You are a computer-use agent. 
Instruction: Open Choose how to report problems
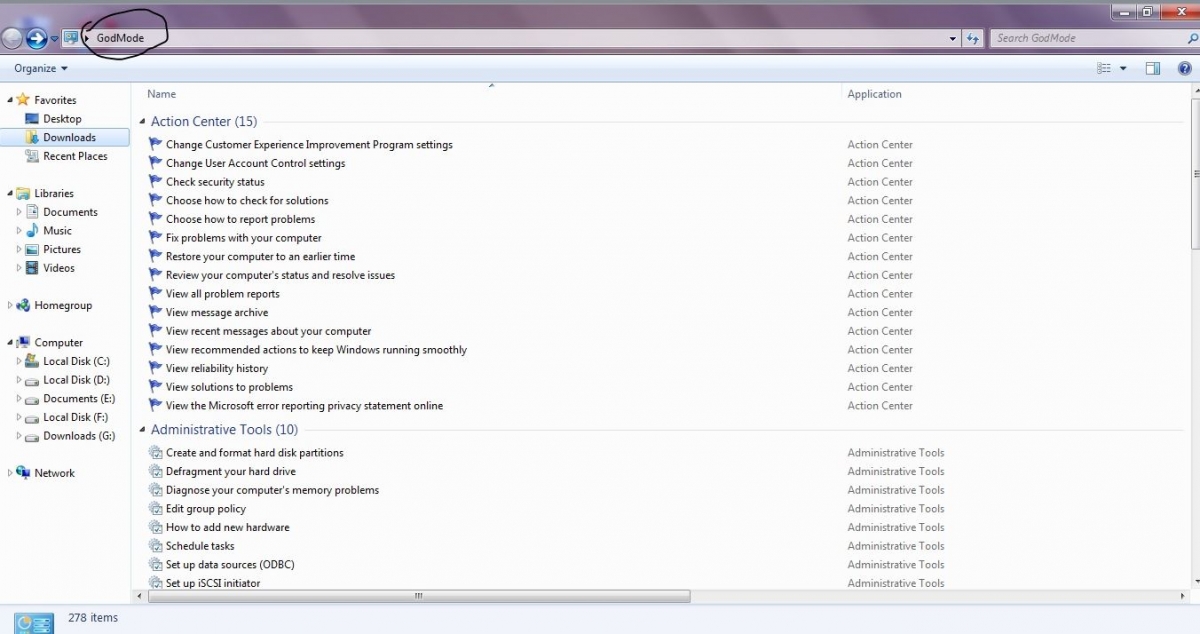pyautogui.click(x=240, y=219)
